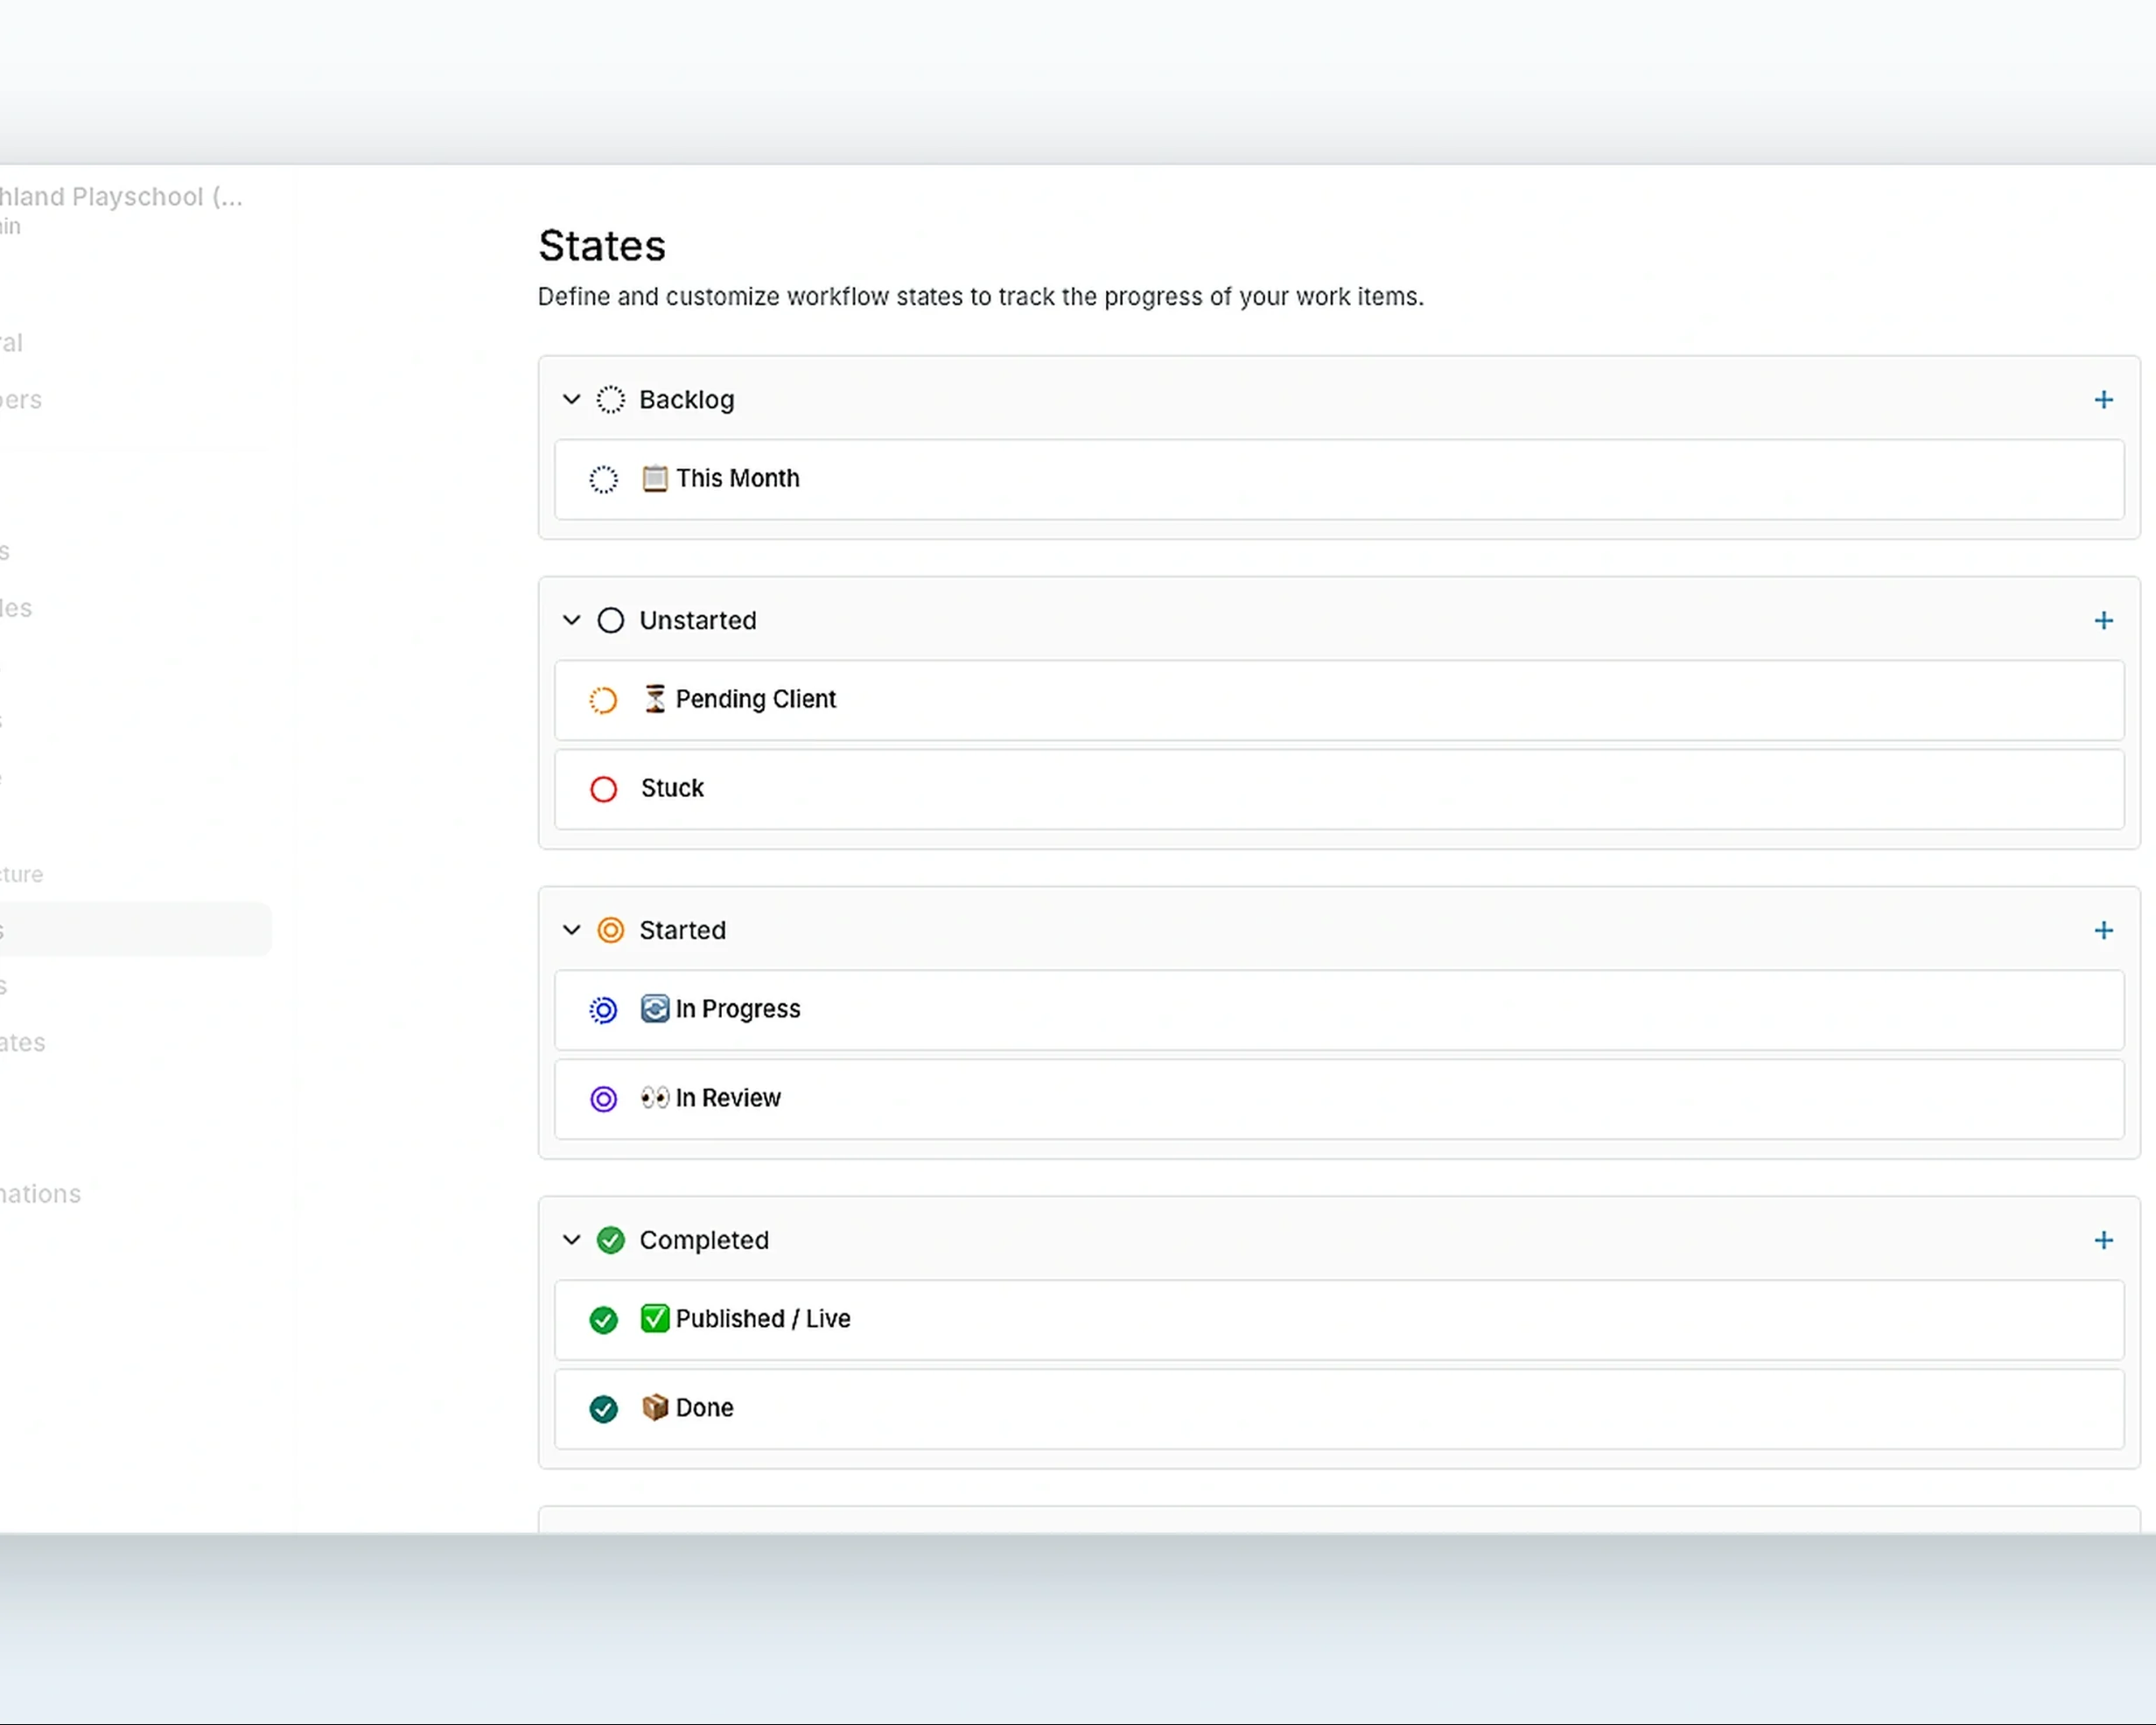Click the calendar emoji beside This Month

tap(655, 479)
